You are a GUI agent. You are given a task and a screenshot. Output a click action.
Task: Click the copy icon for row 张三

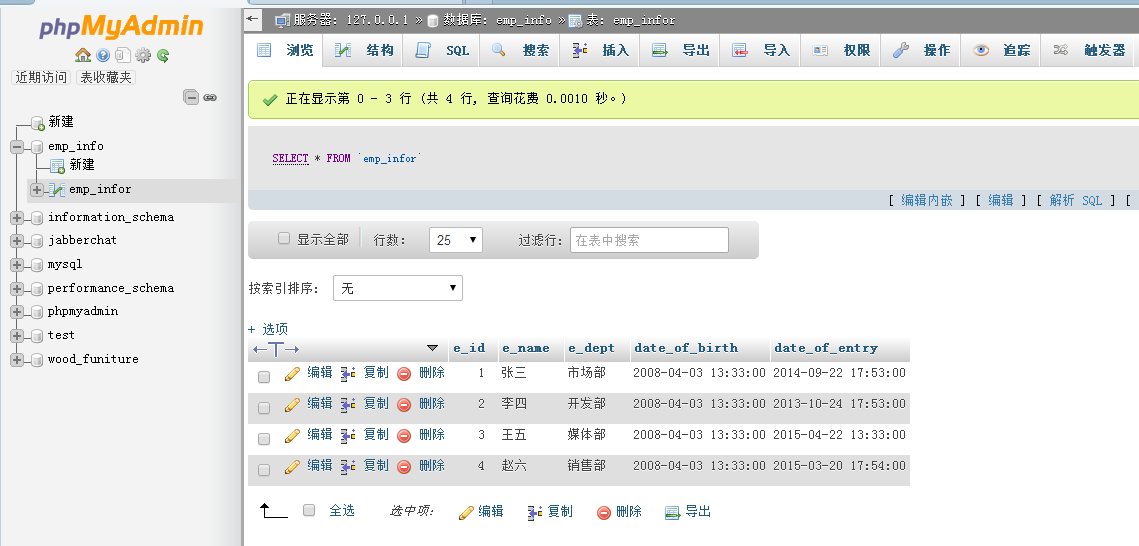tap(349, 373)
